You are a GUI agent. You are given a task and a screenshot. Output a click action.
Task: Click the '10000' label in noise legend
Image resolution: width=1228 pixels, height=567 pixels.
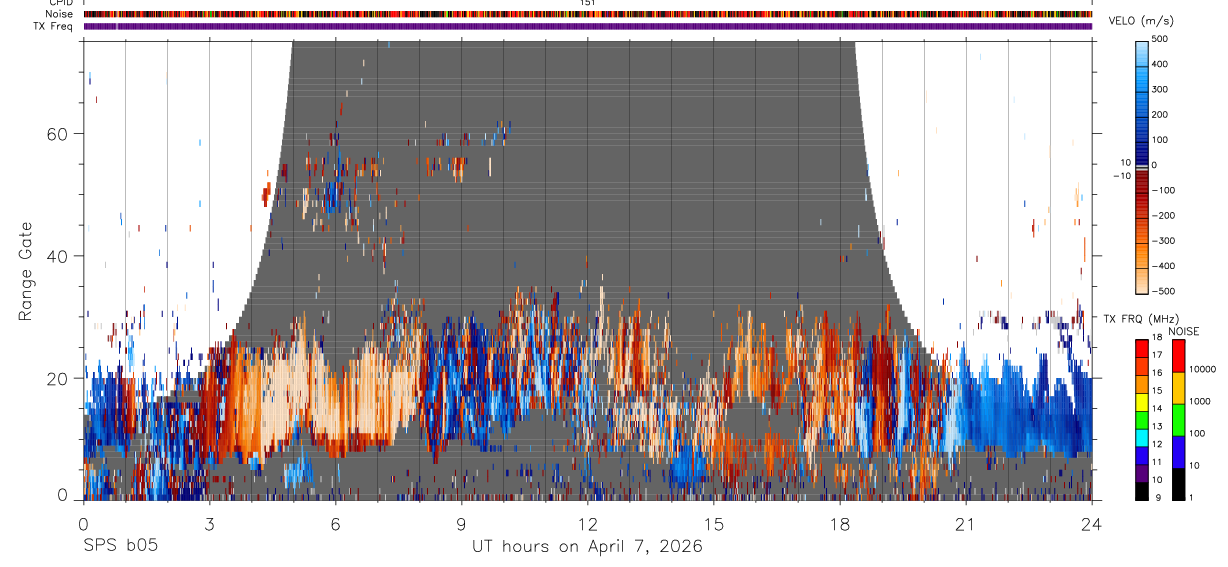click(x=1202, y=370)
